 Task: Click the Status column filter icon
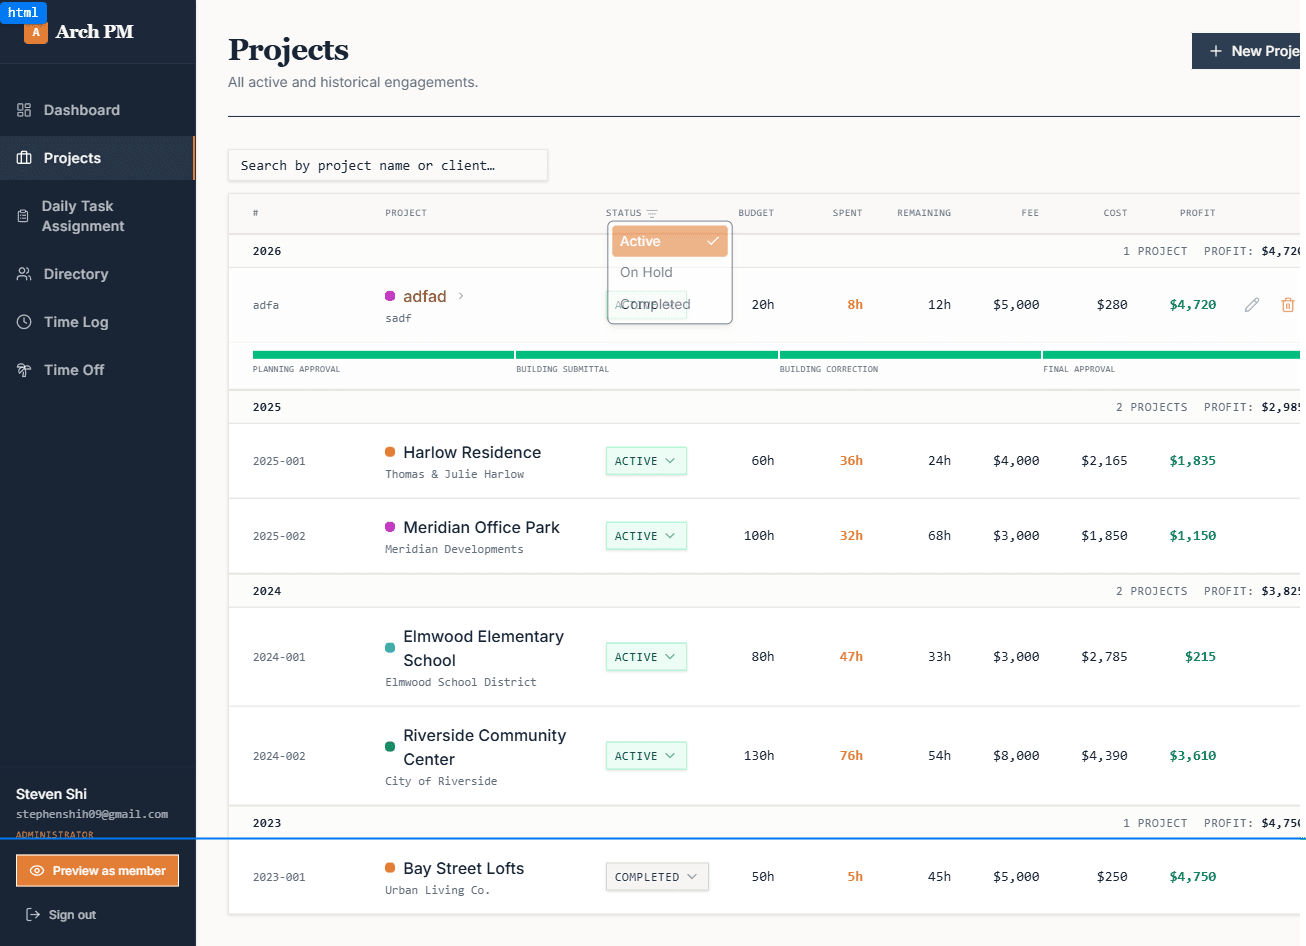pos(652,214)
